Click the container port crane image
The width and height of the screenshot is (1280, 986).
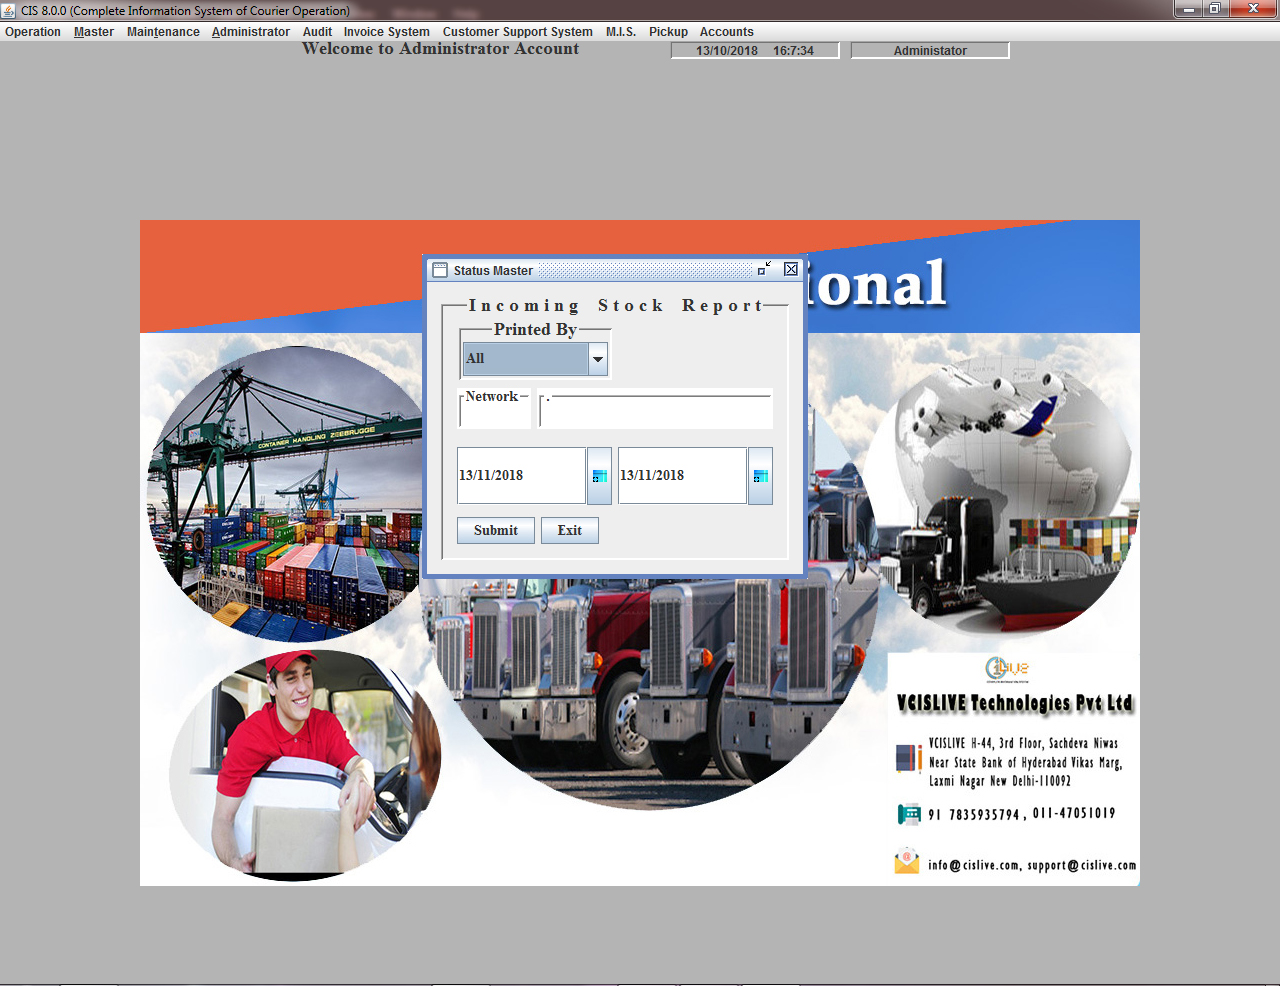(x=285, y=495)
